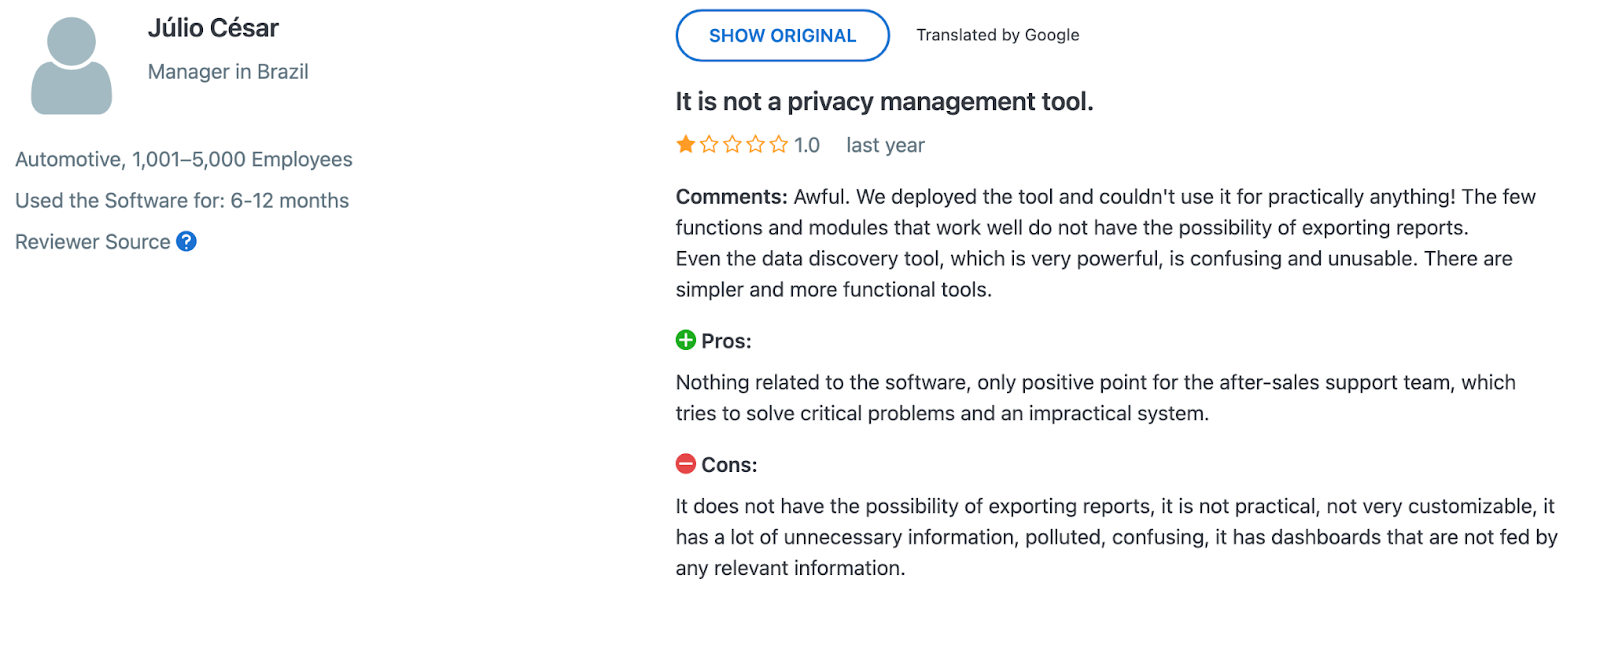
Task: Click the red minus Cons icon
Action: [x=686, y=464]
